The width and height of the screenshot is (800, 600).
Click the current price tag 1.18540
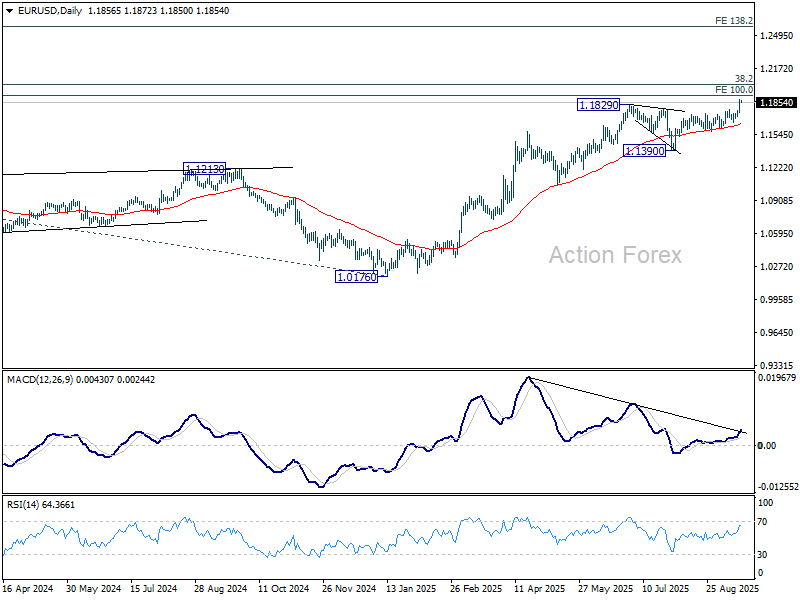(x=776, y=103)
